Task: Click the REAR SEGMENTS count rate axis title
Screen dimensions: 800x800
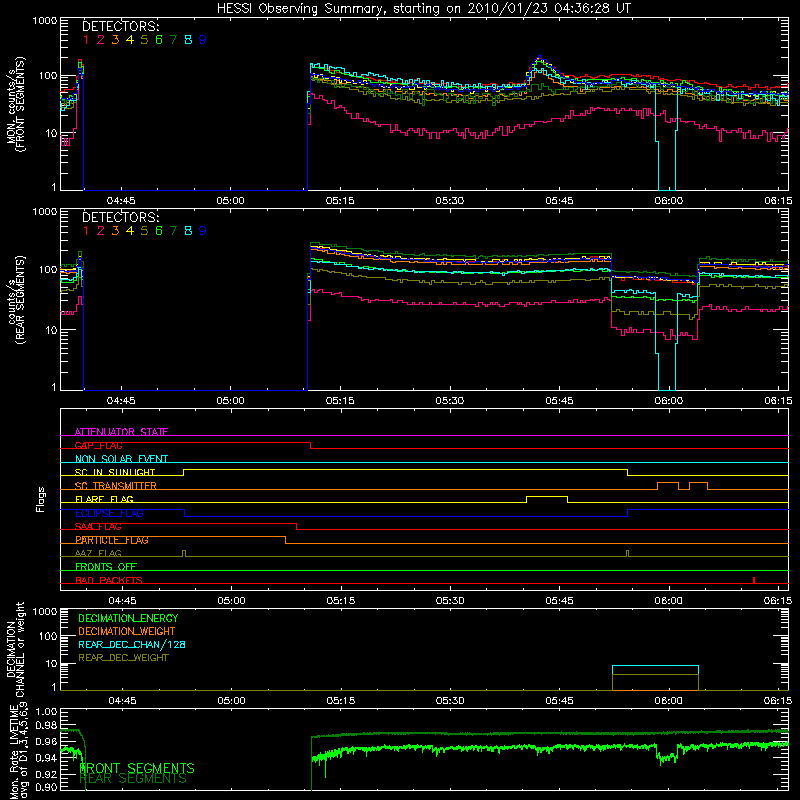Action: click(x=15, y=300)
